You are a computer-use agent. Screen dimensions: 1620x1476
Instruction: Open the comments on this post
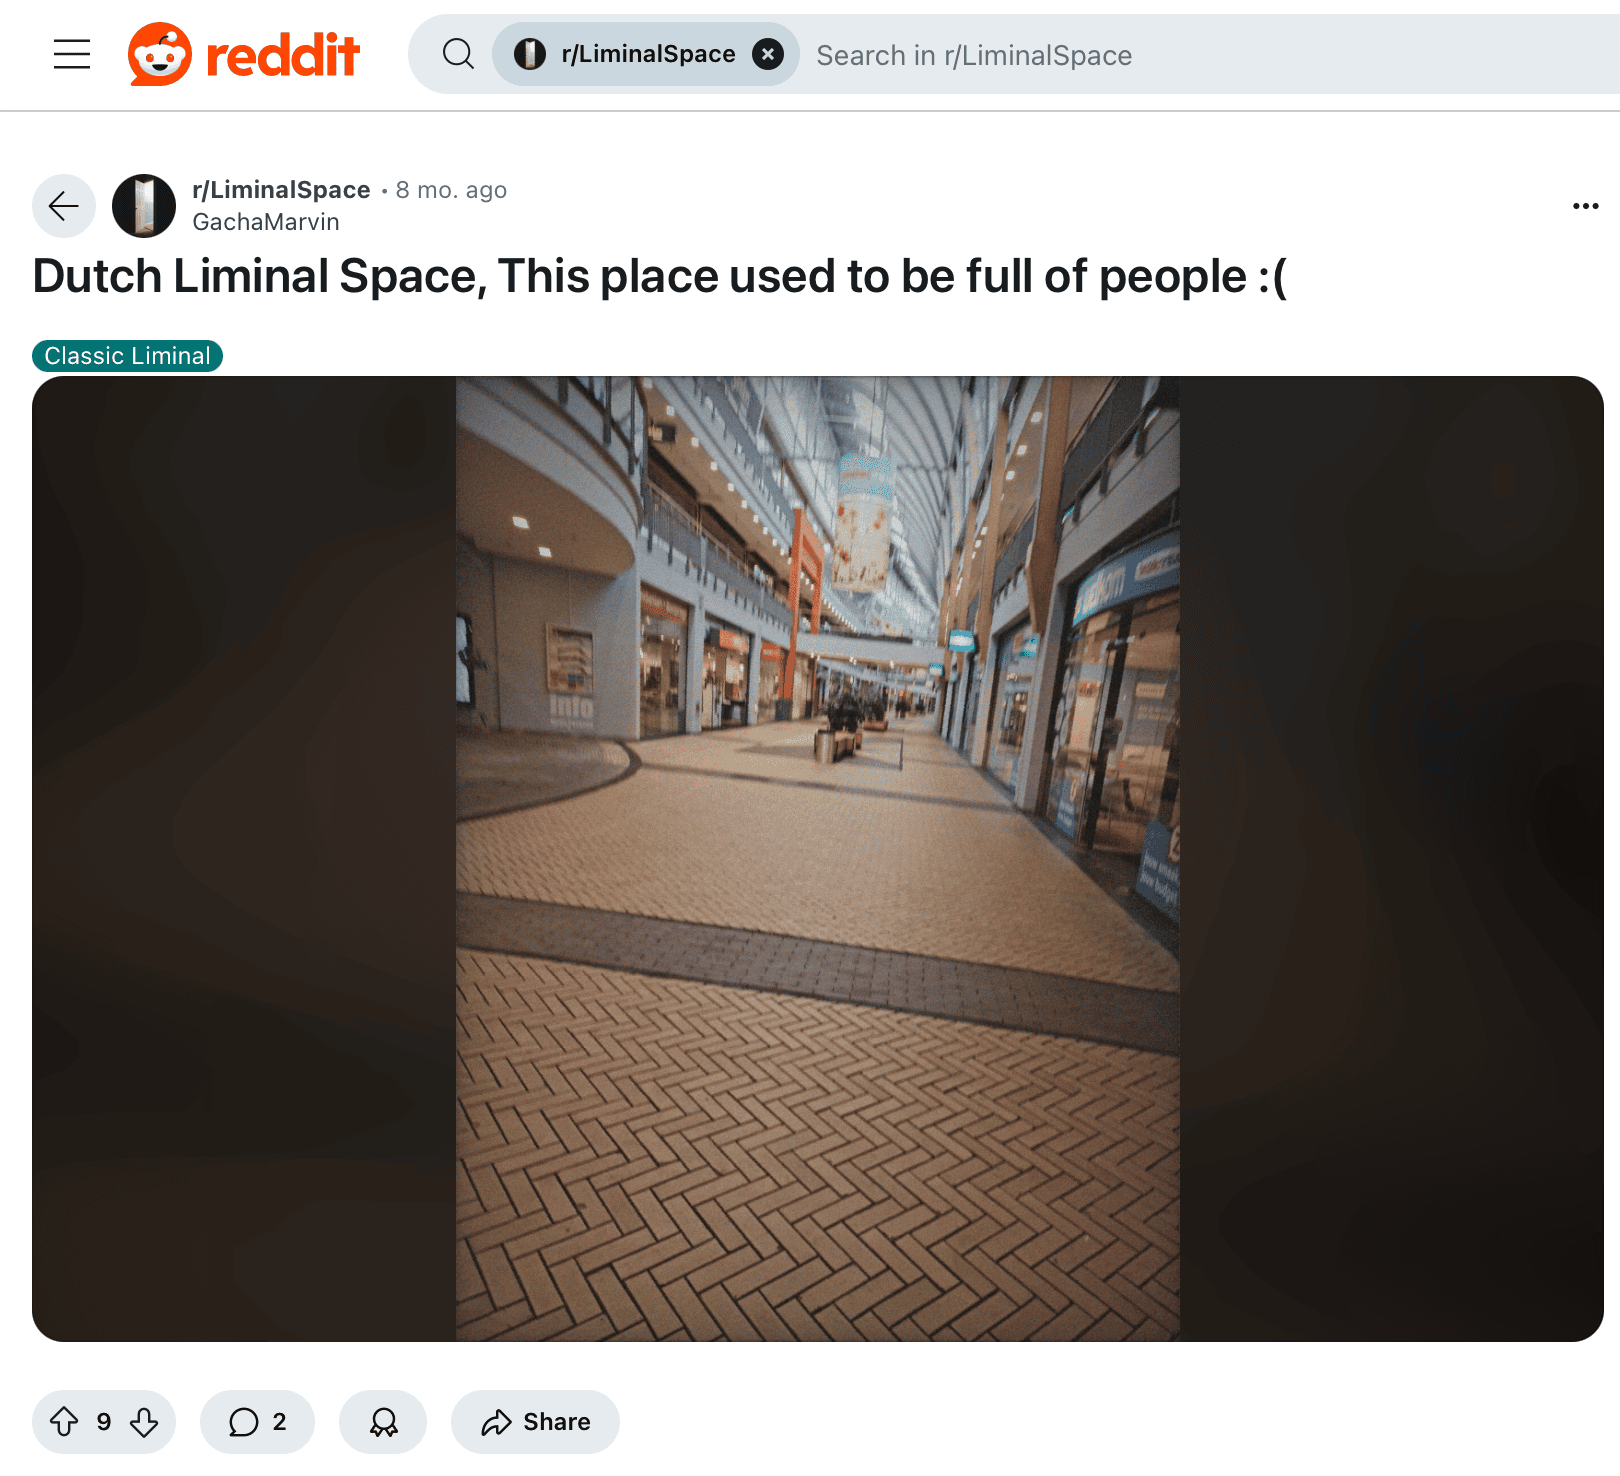point(257,1421)
